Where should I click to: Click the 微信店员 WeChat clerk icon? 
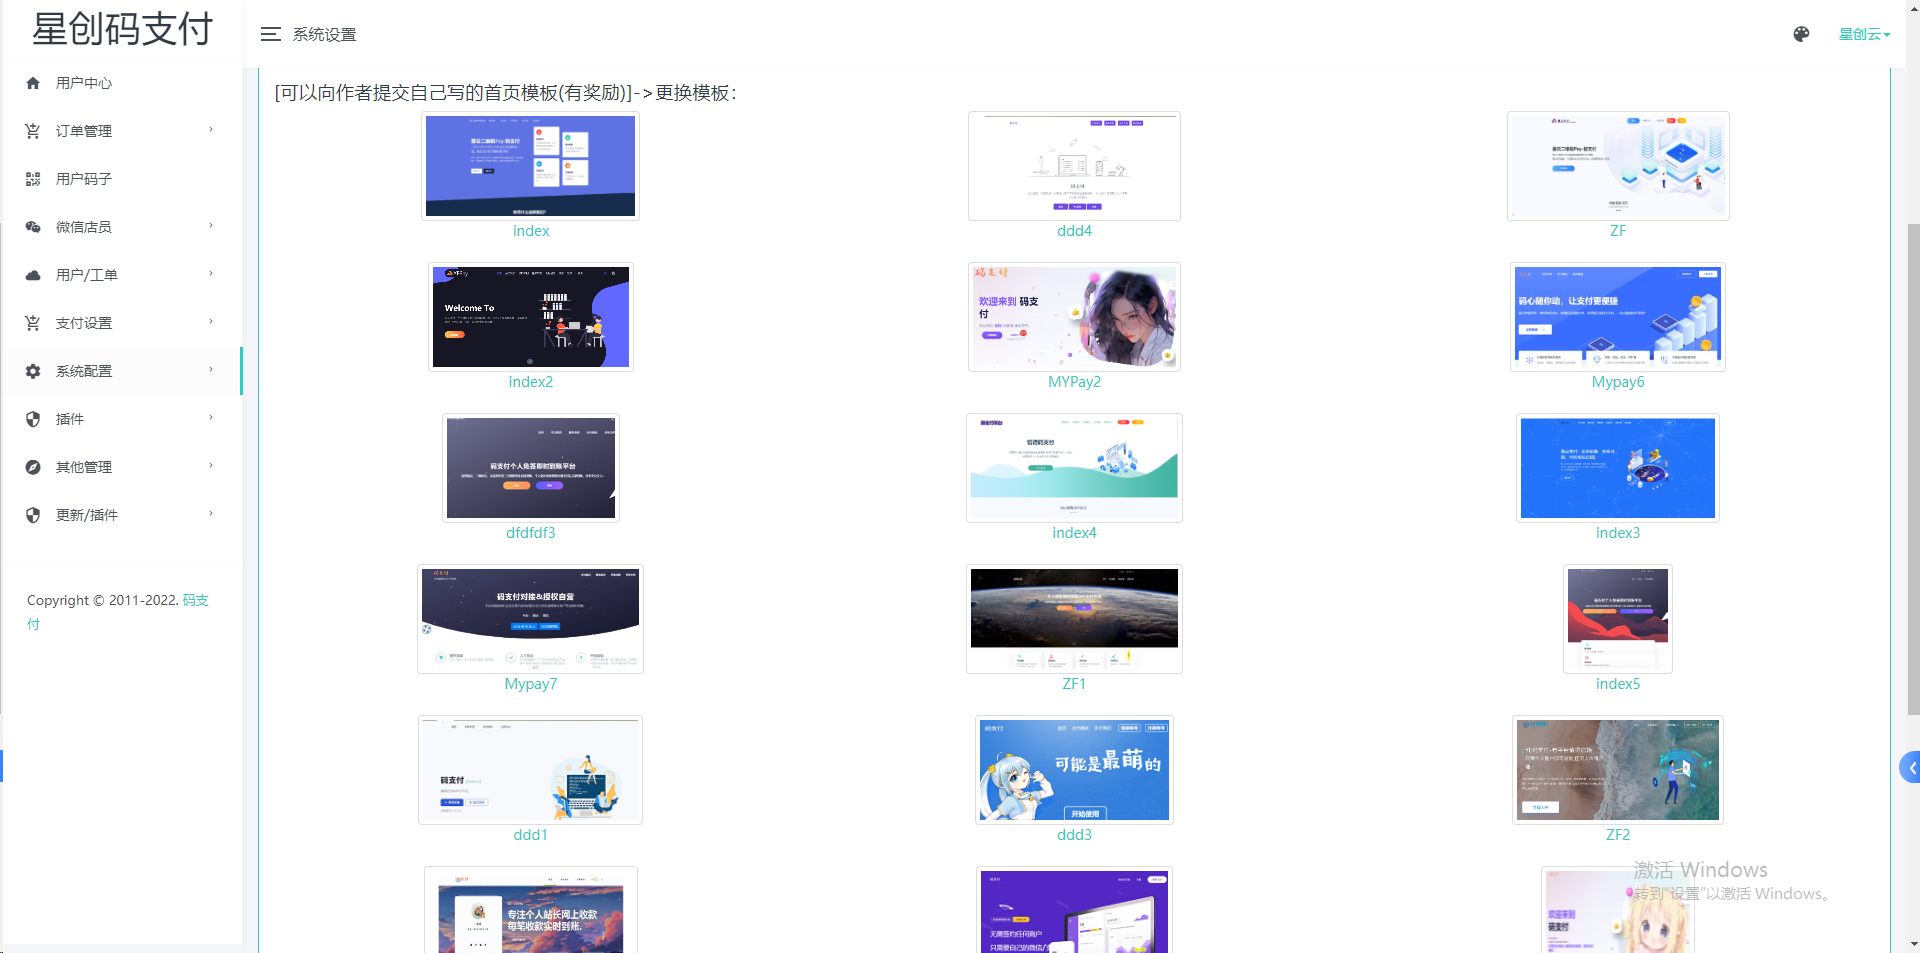pyautogui.click(x=33, y=226)
